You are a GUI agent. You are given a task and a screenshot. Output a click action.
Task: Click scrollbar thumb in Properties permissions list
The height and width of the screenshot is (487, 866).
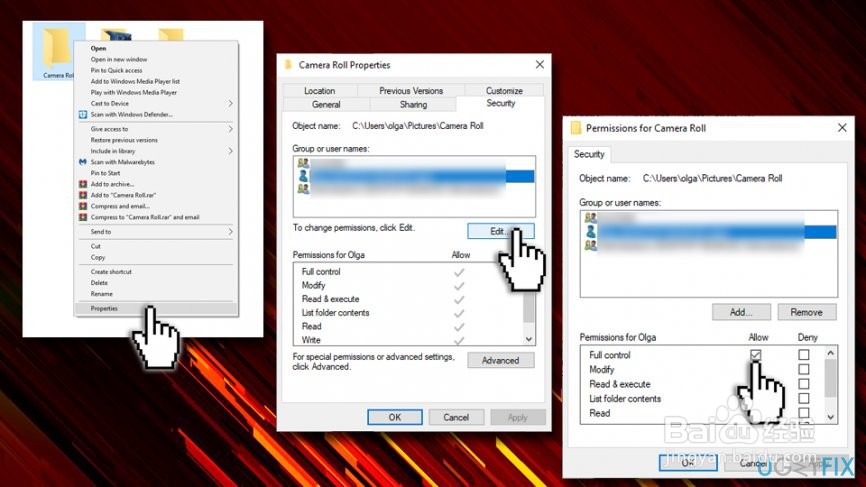click(x=529, y=308)
